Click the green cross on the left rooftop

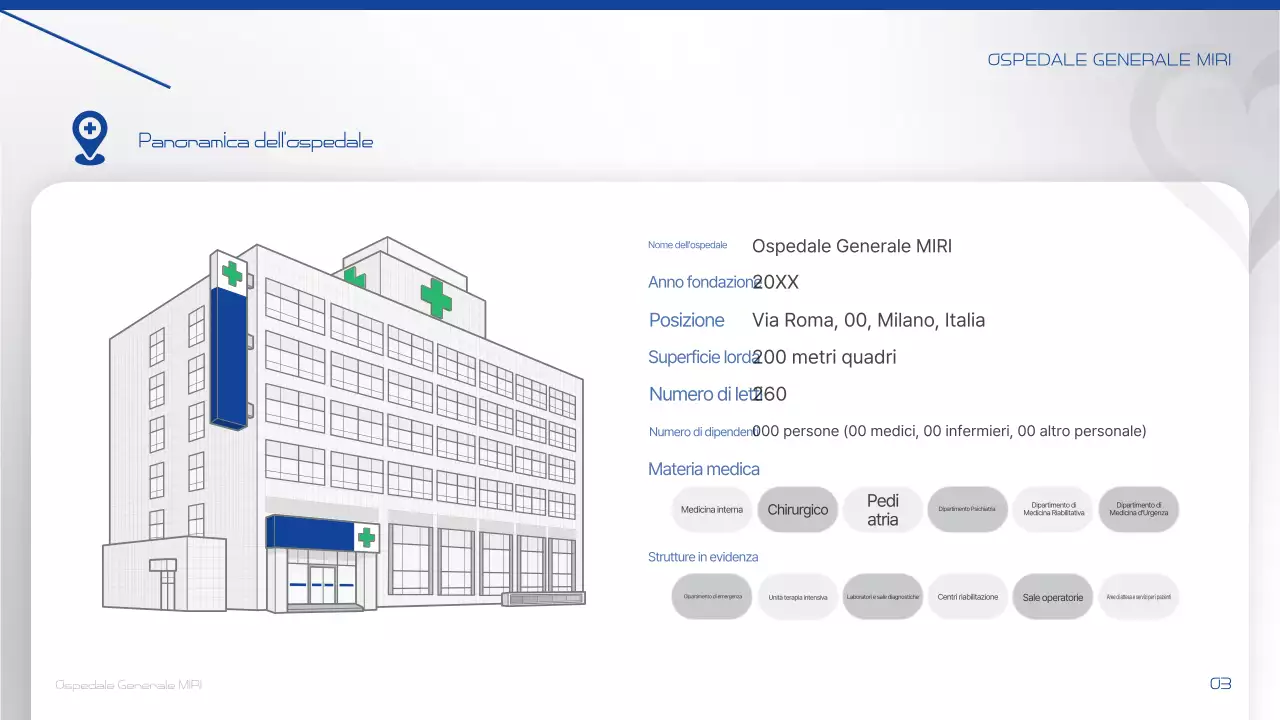[x=231, y=273]
